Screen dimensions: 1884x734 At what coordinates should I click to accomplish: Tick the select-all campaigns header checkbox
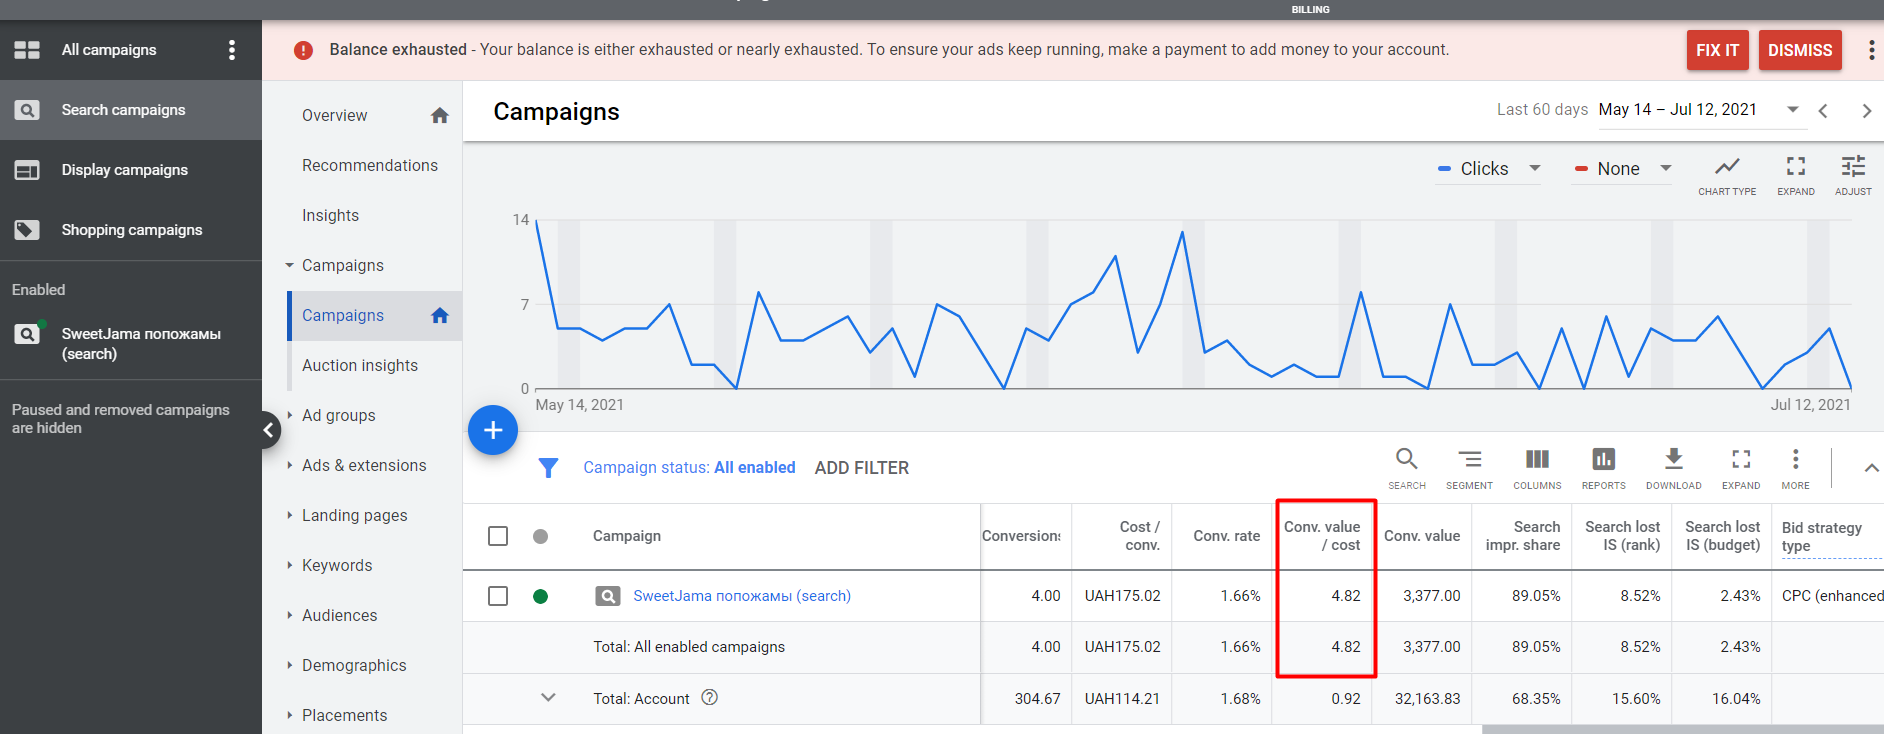(x=498, y=536)
